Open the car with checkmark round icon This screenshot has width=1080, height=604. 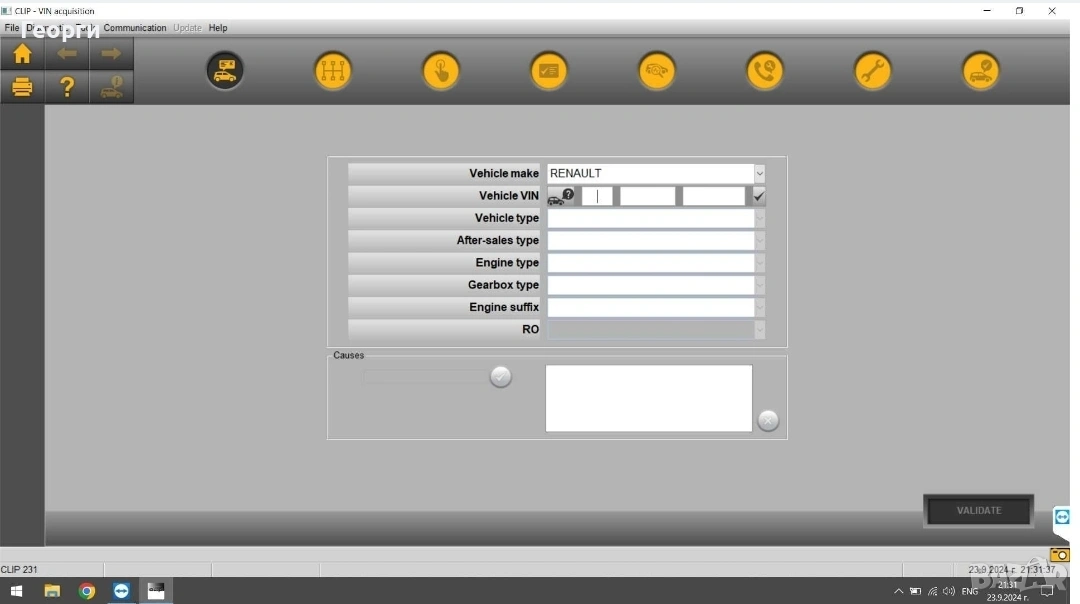981,70
